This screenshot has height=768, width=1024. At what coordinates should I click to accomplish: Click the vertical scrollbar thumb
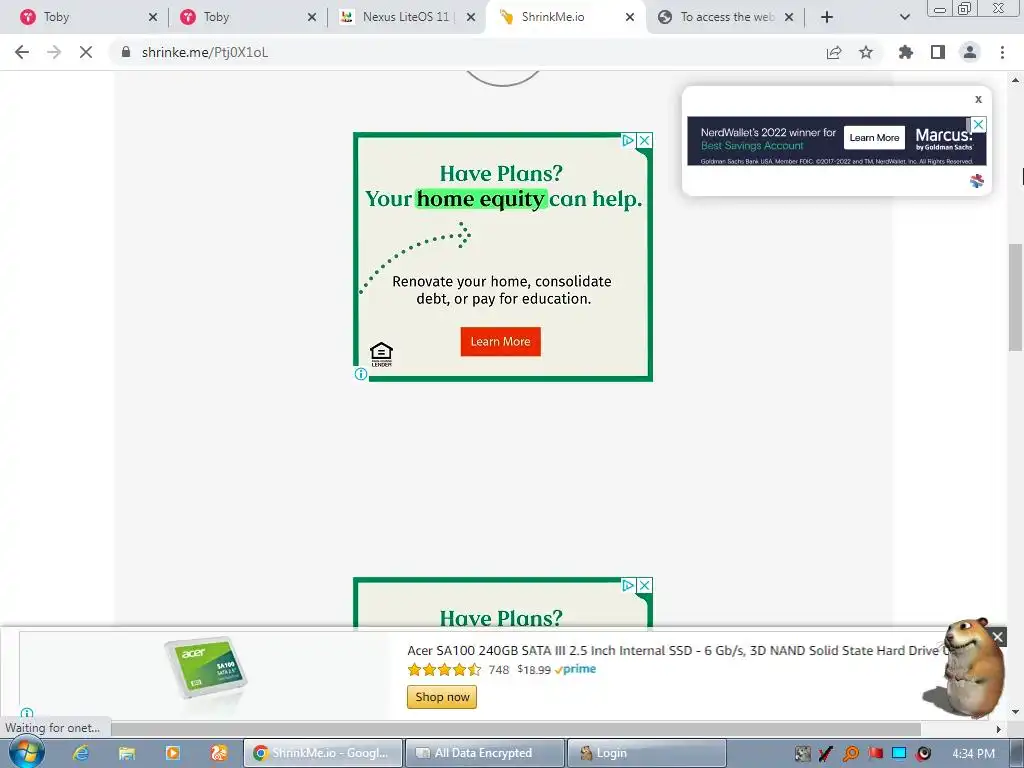point(1015,298)
